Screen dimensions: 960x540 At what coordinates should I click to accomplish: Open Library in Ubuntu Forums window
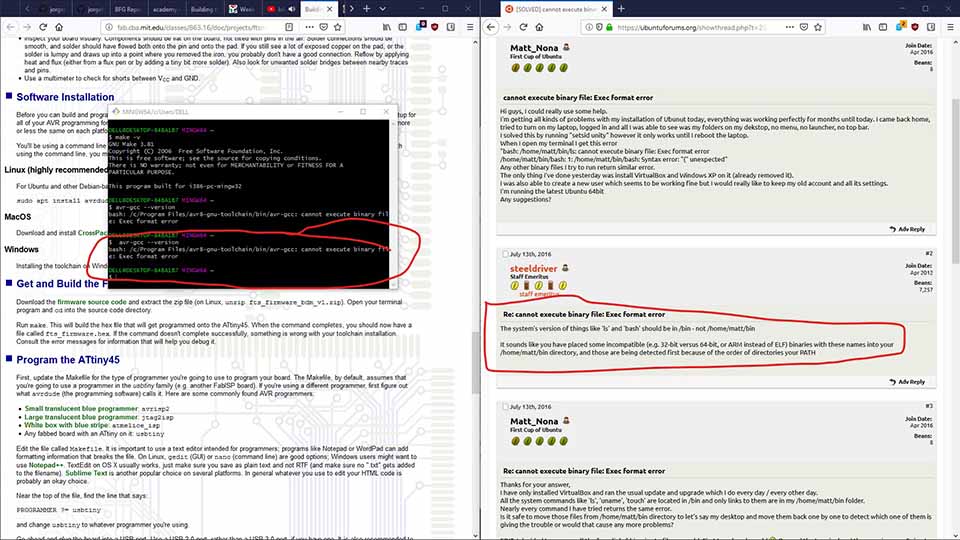coord(867,27)
